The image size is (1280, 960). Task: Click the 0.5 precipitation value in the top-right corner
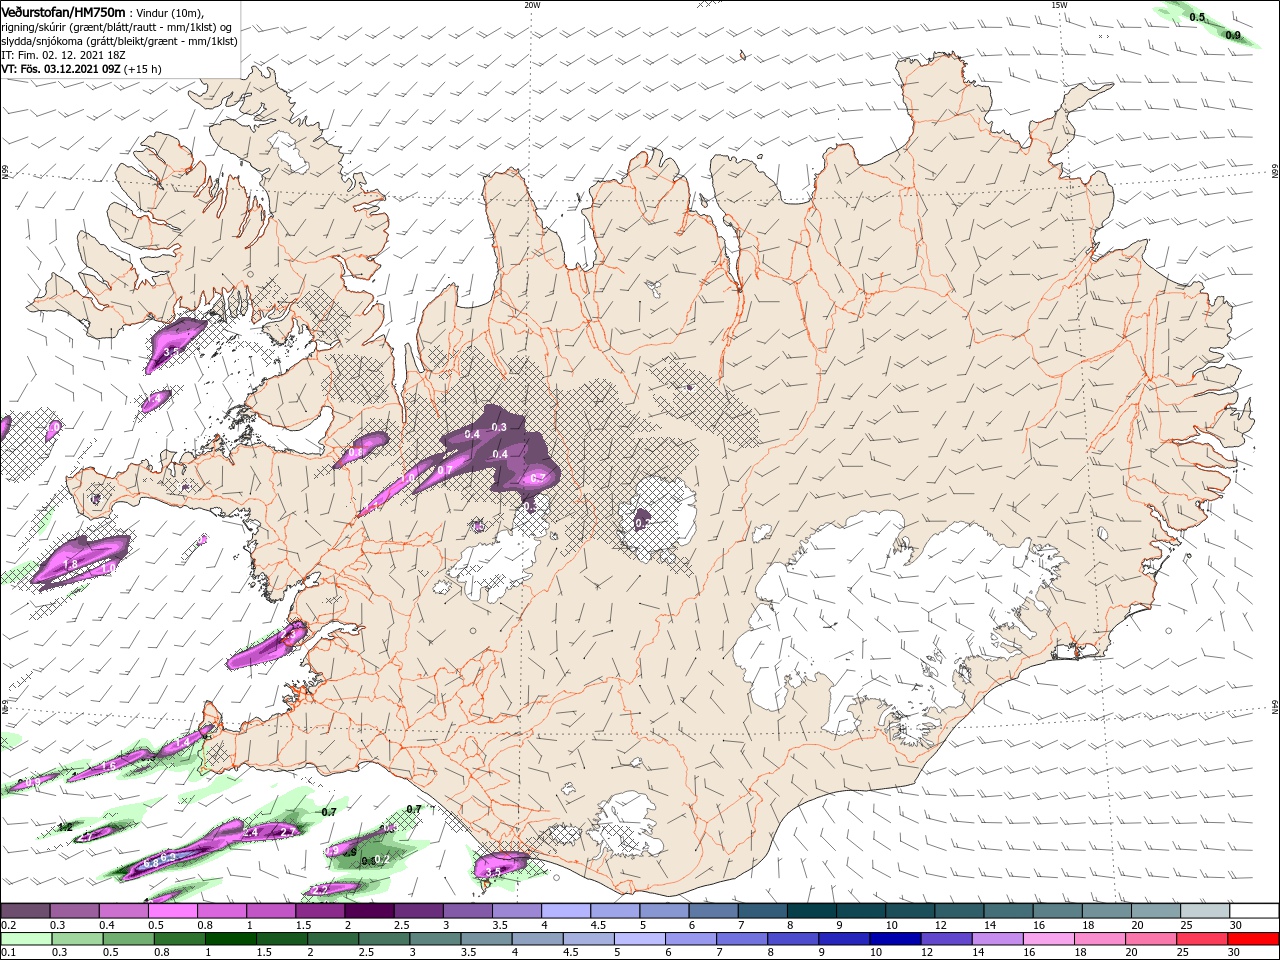click(x=1197, y=17)
